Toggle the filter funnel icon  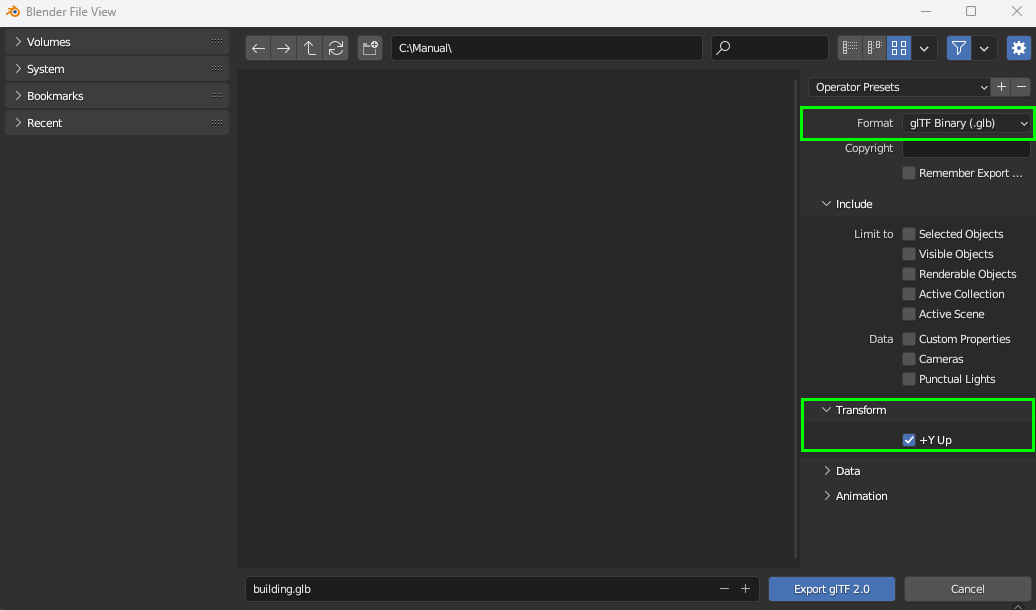coord(959,47)
